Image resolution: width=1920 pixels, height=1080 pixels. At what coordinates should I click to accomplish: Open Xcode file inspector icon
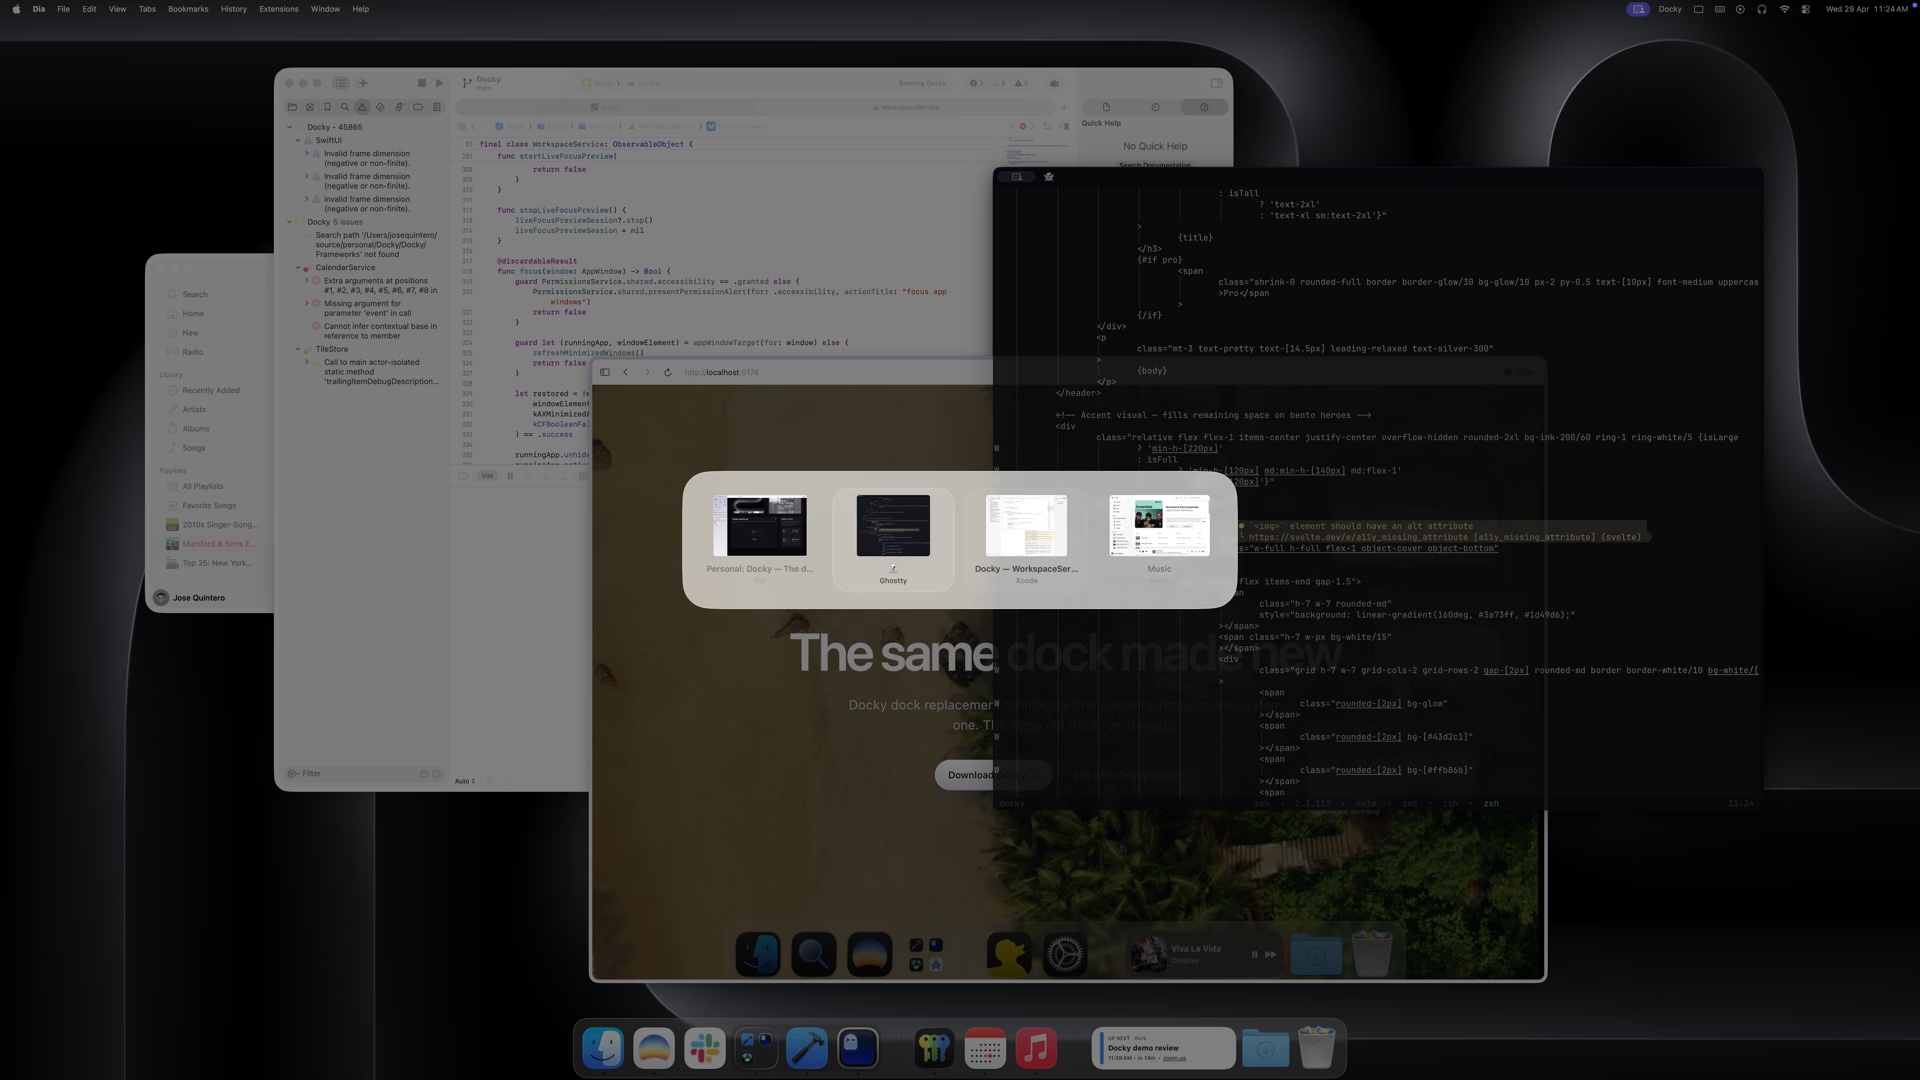[1106, 107]
